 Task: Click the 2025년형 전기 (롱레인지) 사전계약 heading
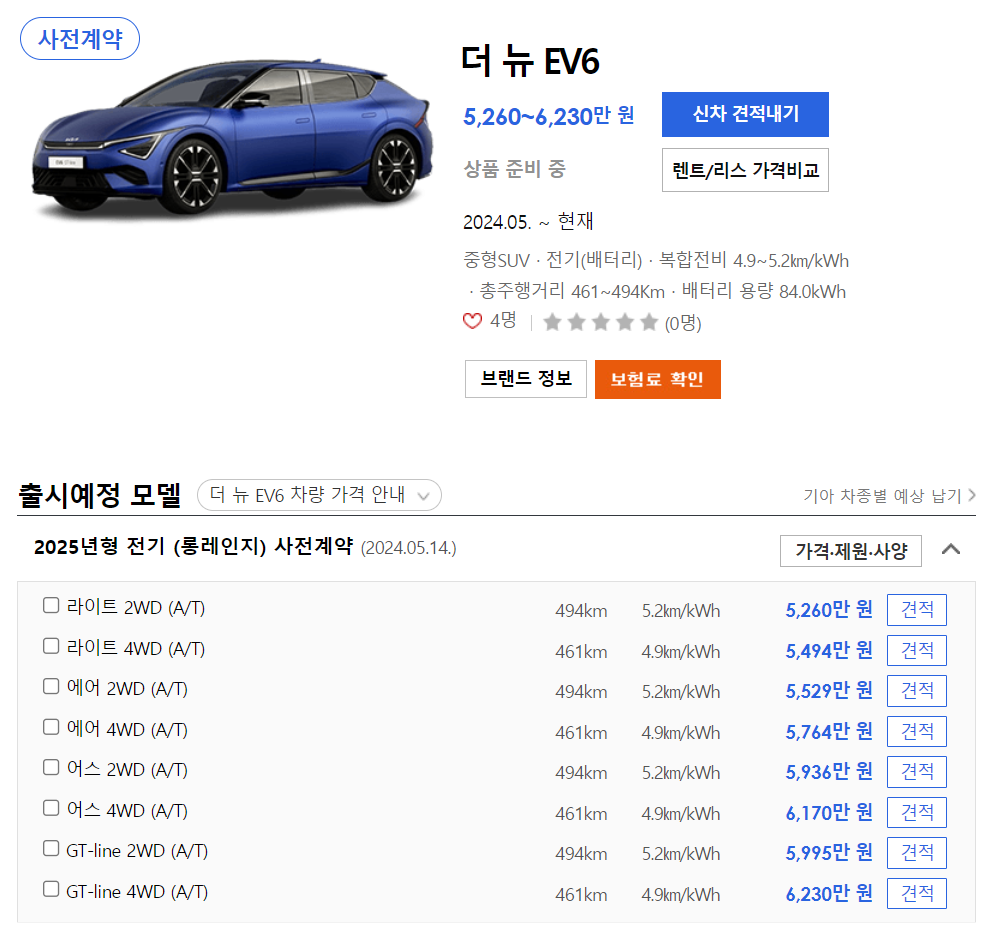pyautogui.click(x=194, y=546)
